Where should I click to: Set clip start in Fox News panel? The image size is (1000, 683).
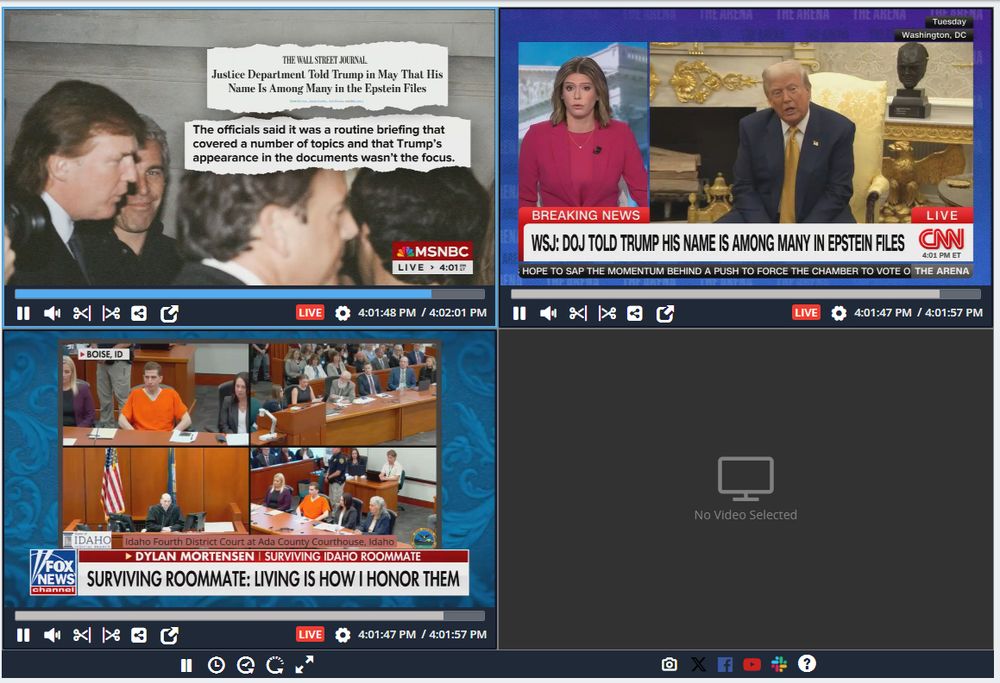click(x=82, y=635)
